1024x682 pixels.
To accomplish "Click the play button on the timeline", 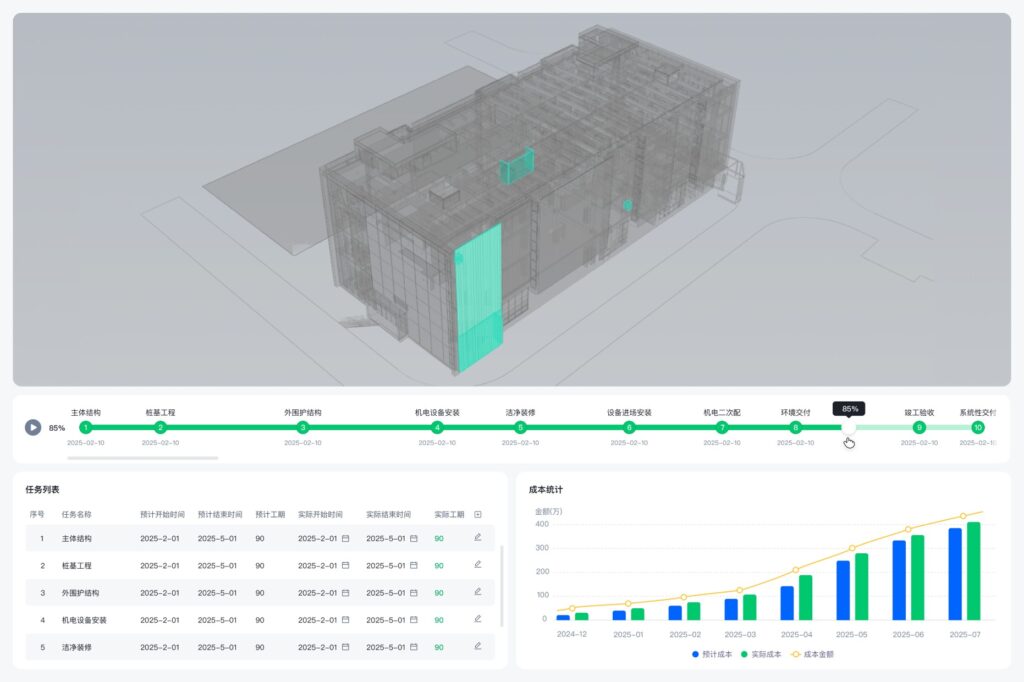I will pos(33,427).
